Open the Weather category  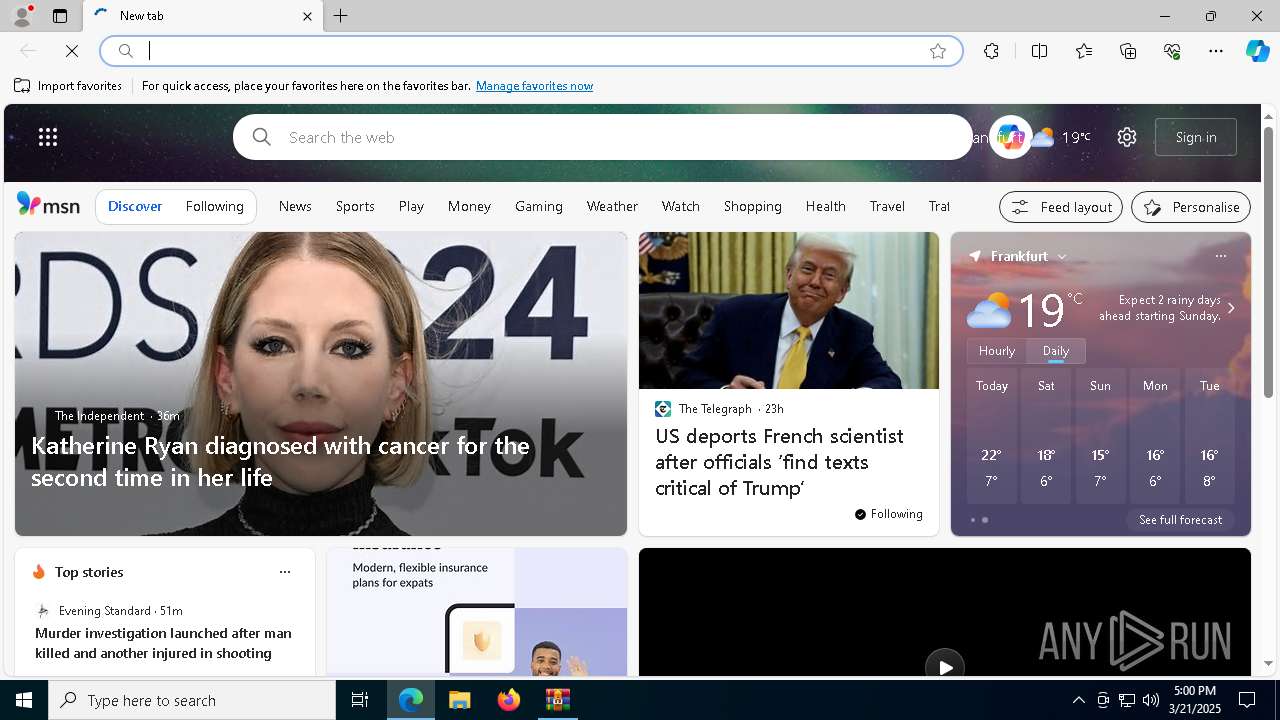point(612,206)
